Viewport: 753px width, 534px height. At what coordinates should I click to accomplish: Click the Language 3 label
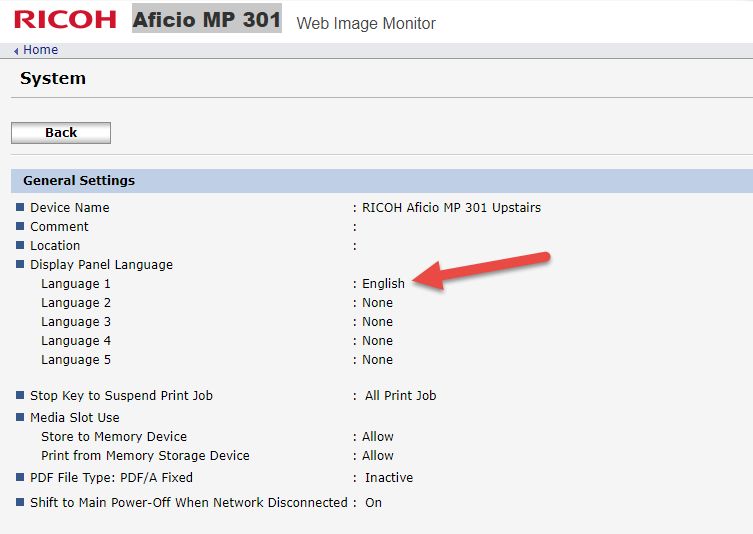(76, 322)
